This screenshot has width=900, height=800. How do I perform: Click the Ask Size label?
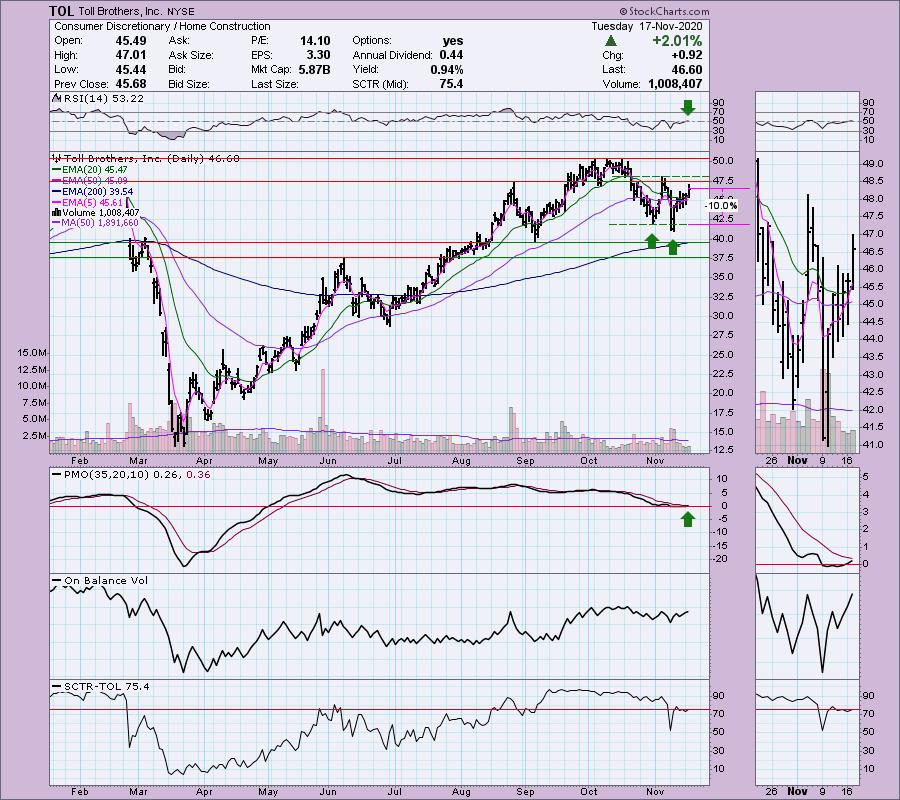tap(191, 55)
